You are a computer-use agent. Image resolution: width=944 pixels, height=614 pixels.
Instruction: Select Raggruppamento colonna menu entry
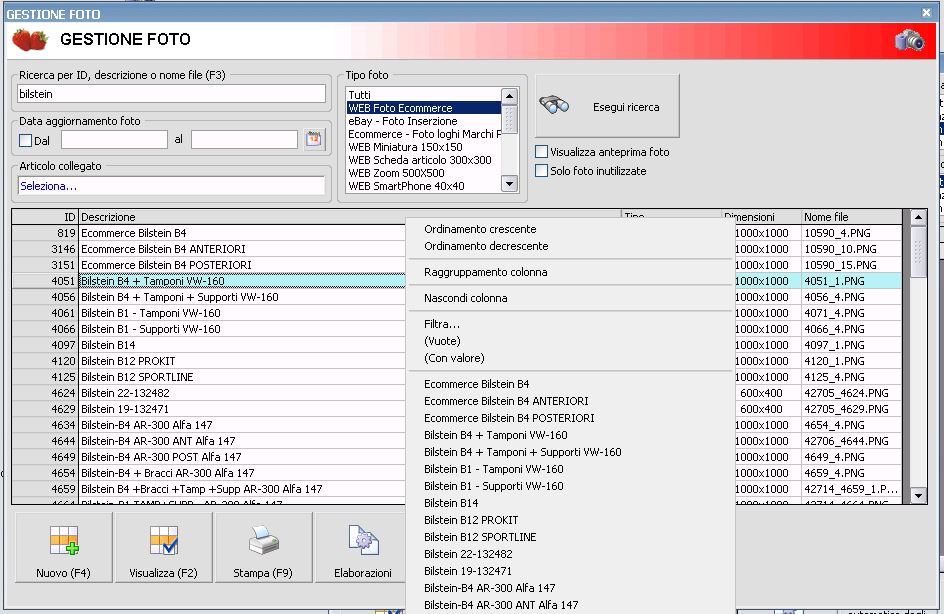pos(485,271)
